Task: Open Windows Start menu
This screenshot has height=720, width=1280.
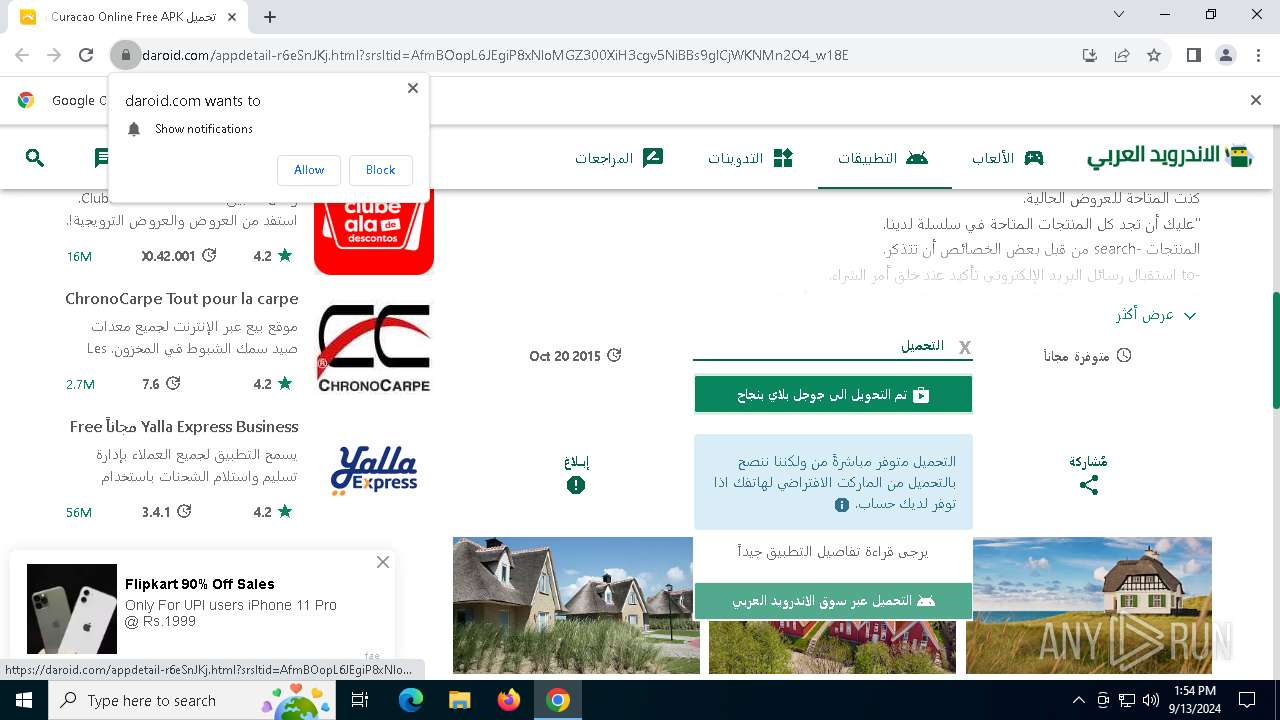Action: (23, 700)
